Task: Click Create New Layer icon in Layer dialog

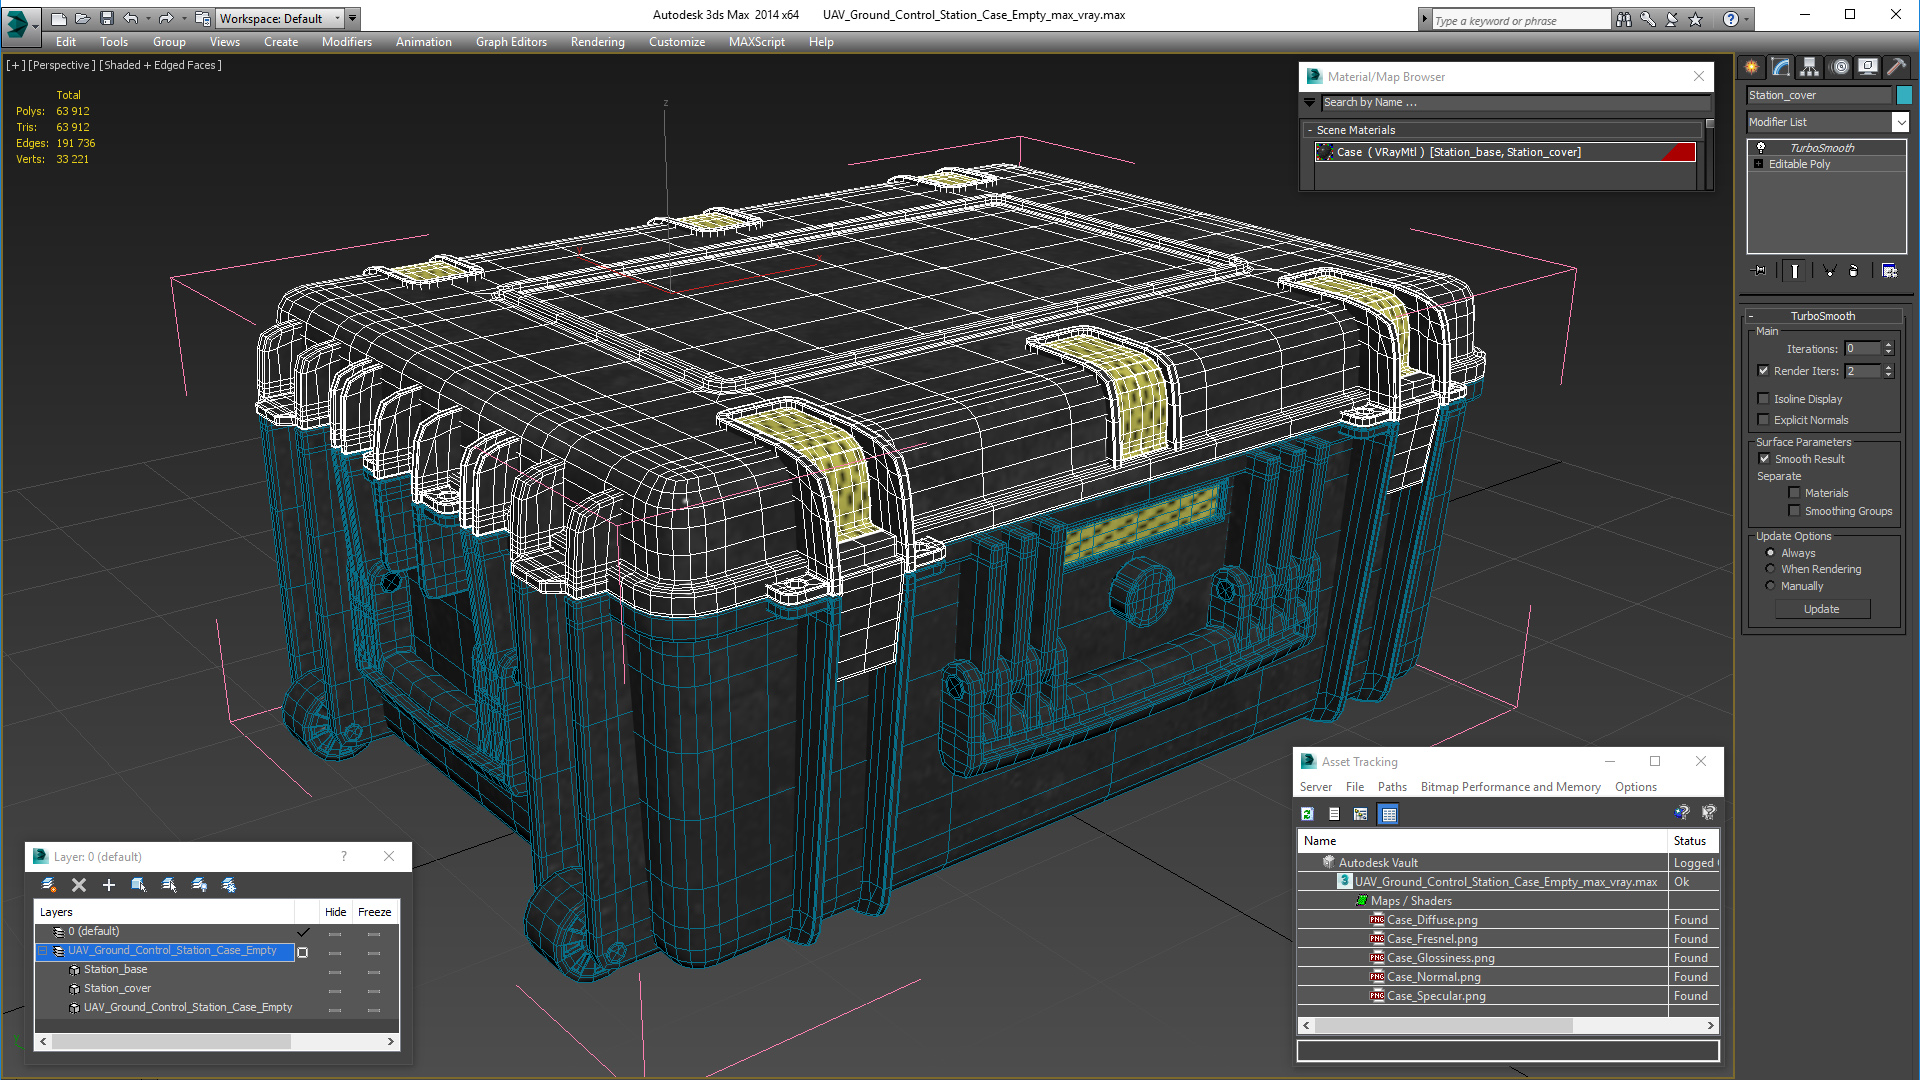Action: tap(49, 885)
